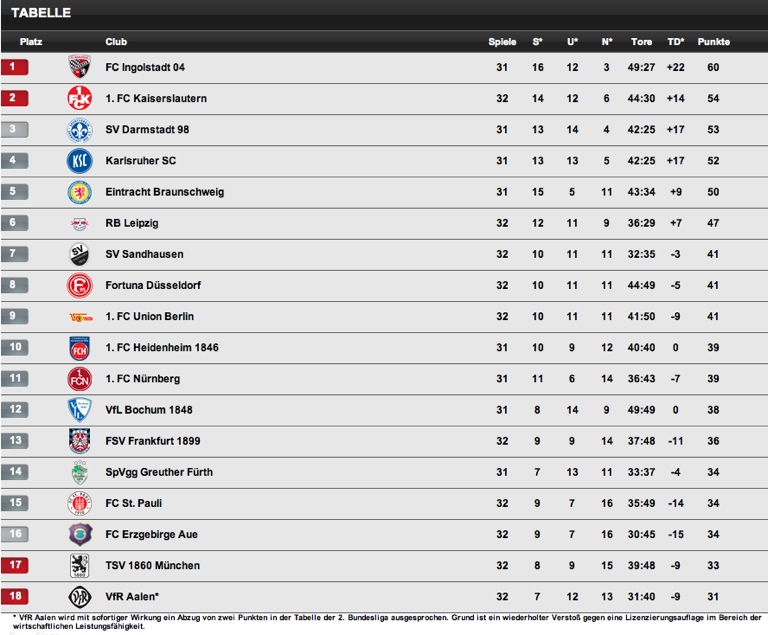The width and height of the screenshot is (768, 635).
Task: Click the Karlsruher SC logo icon
Action: click(80, 160)
